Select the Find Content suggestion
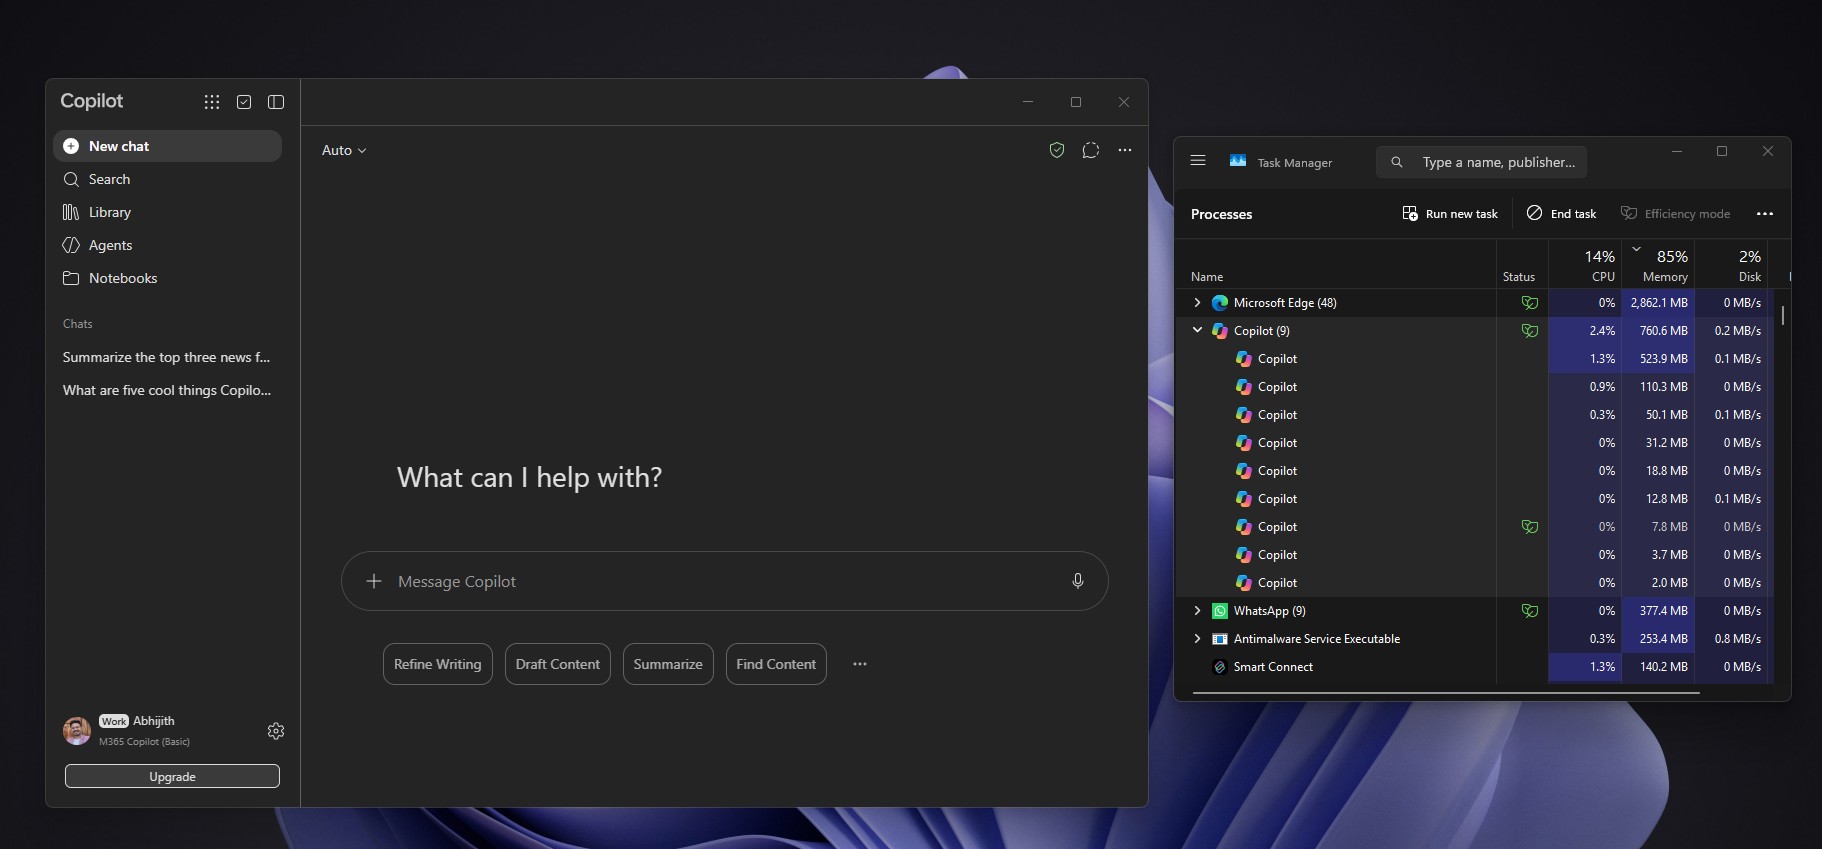 [x=776, y=664]
